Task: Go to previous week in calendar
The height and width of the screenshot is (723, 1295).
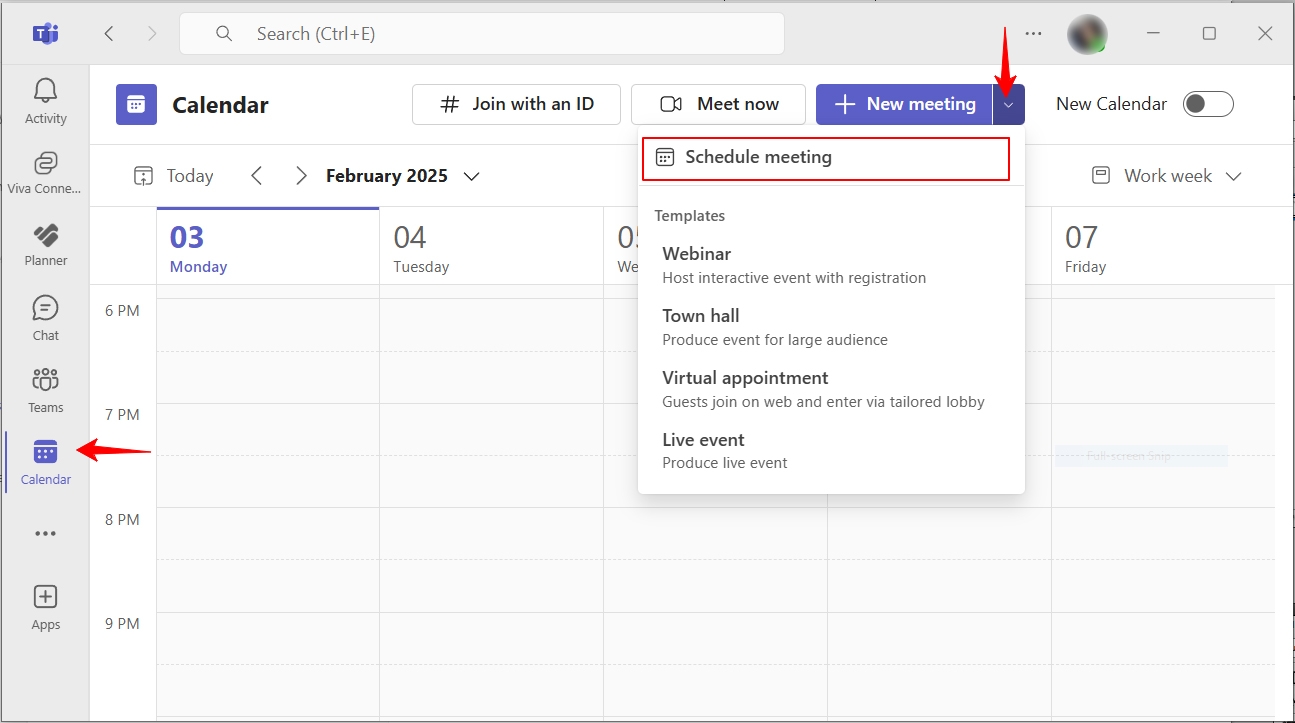Action: click(x=257, y=176)
